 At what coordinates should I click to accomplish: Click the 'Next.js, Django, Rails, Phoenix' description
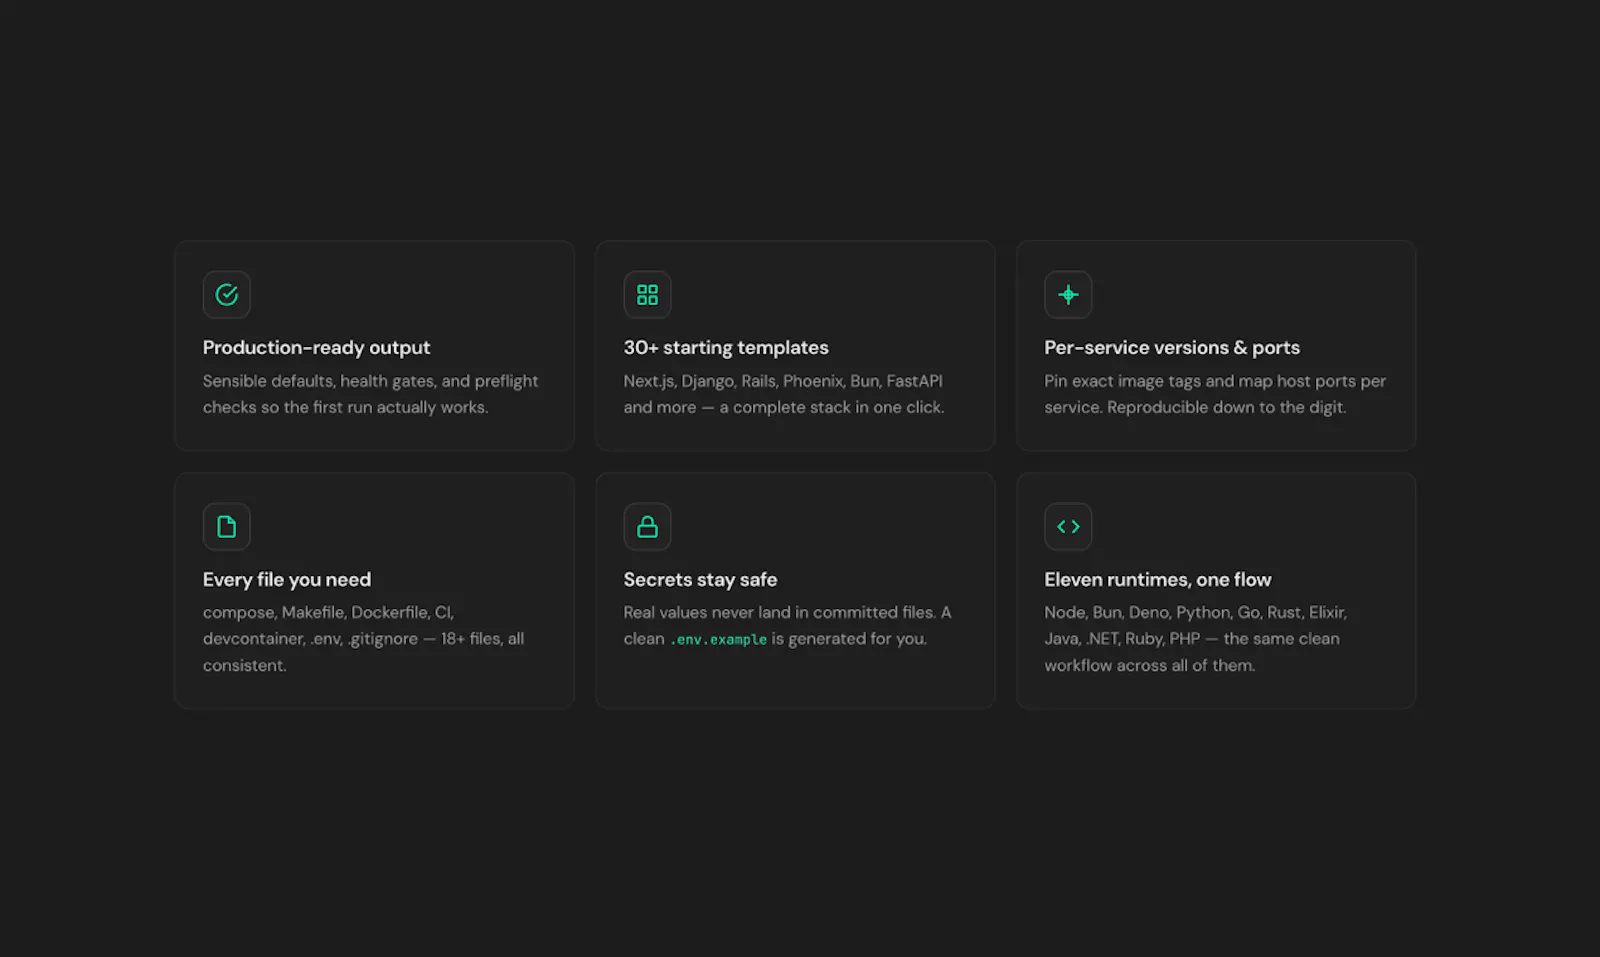784,394
